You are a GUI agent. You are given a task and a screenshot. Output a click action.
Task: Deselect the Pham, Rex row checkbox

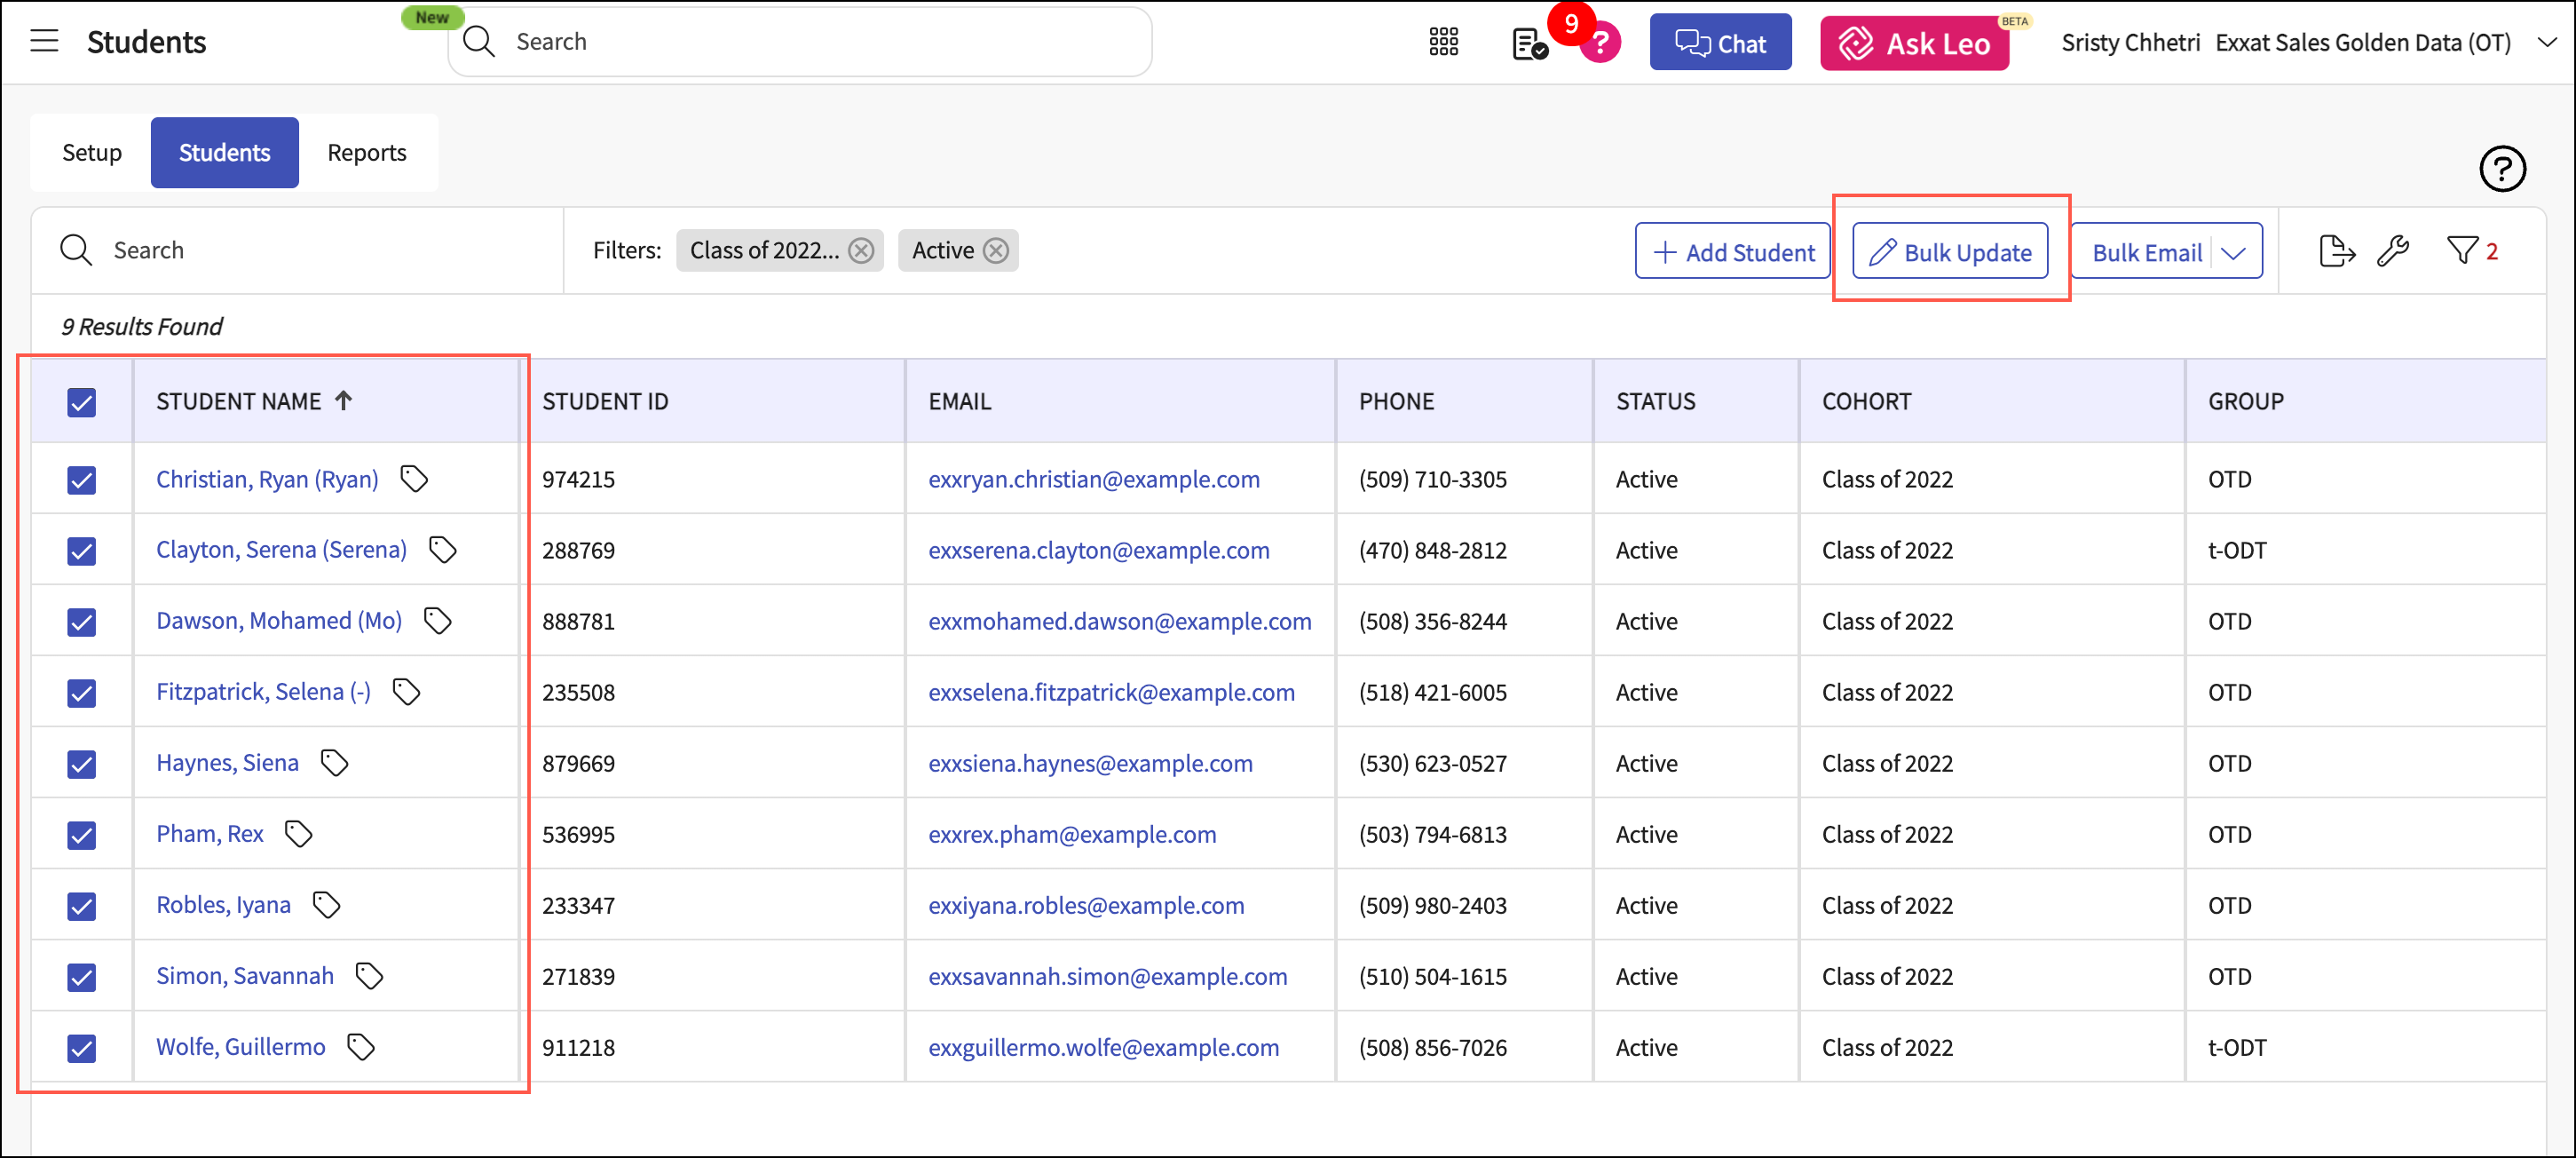point(82,835)
